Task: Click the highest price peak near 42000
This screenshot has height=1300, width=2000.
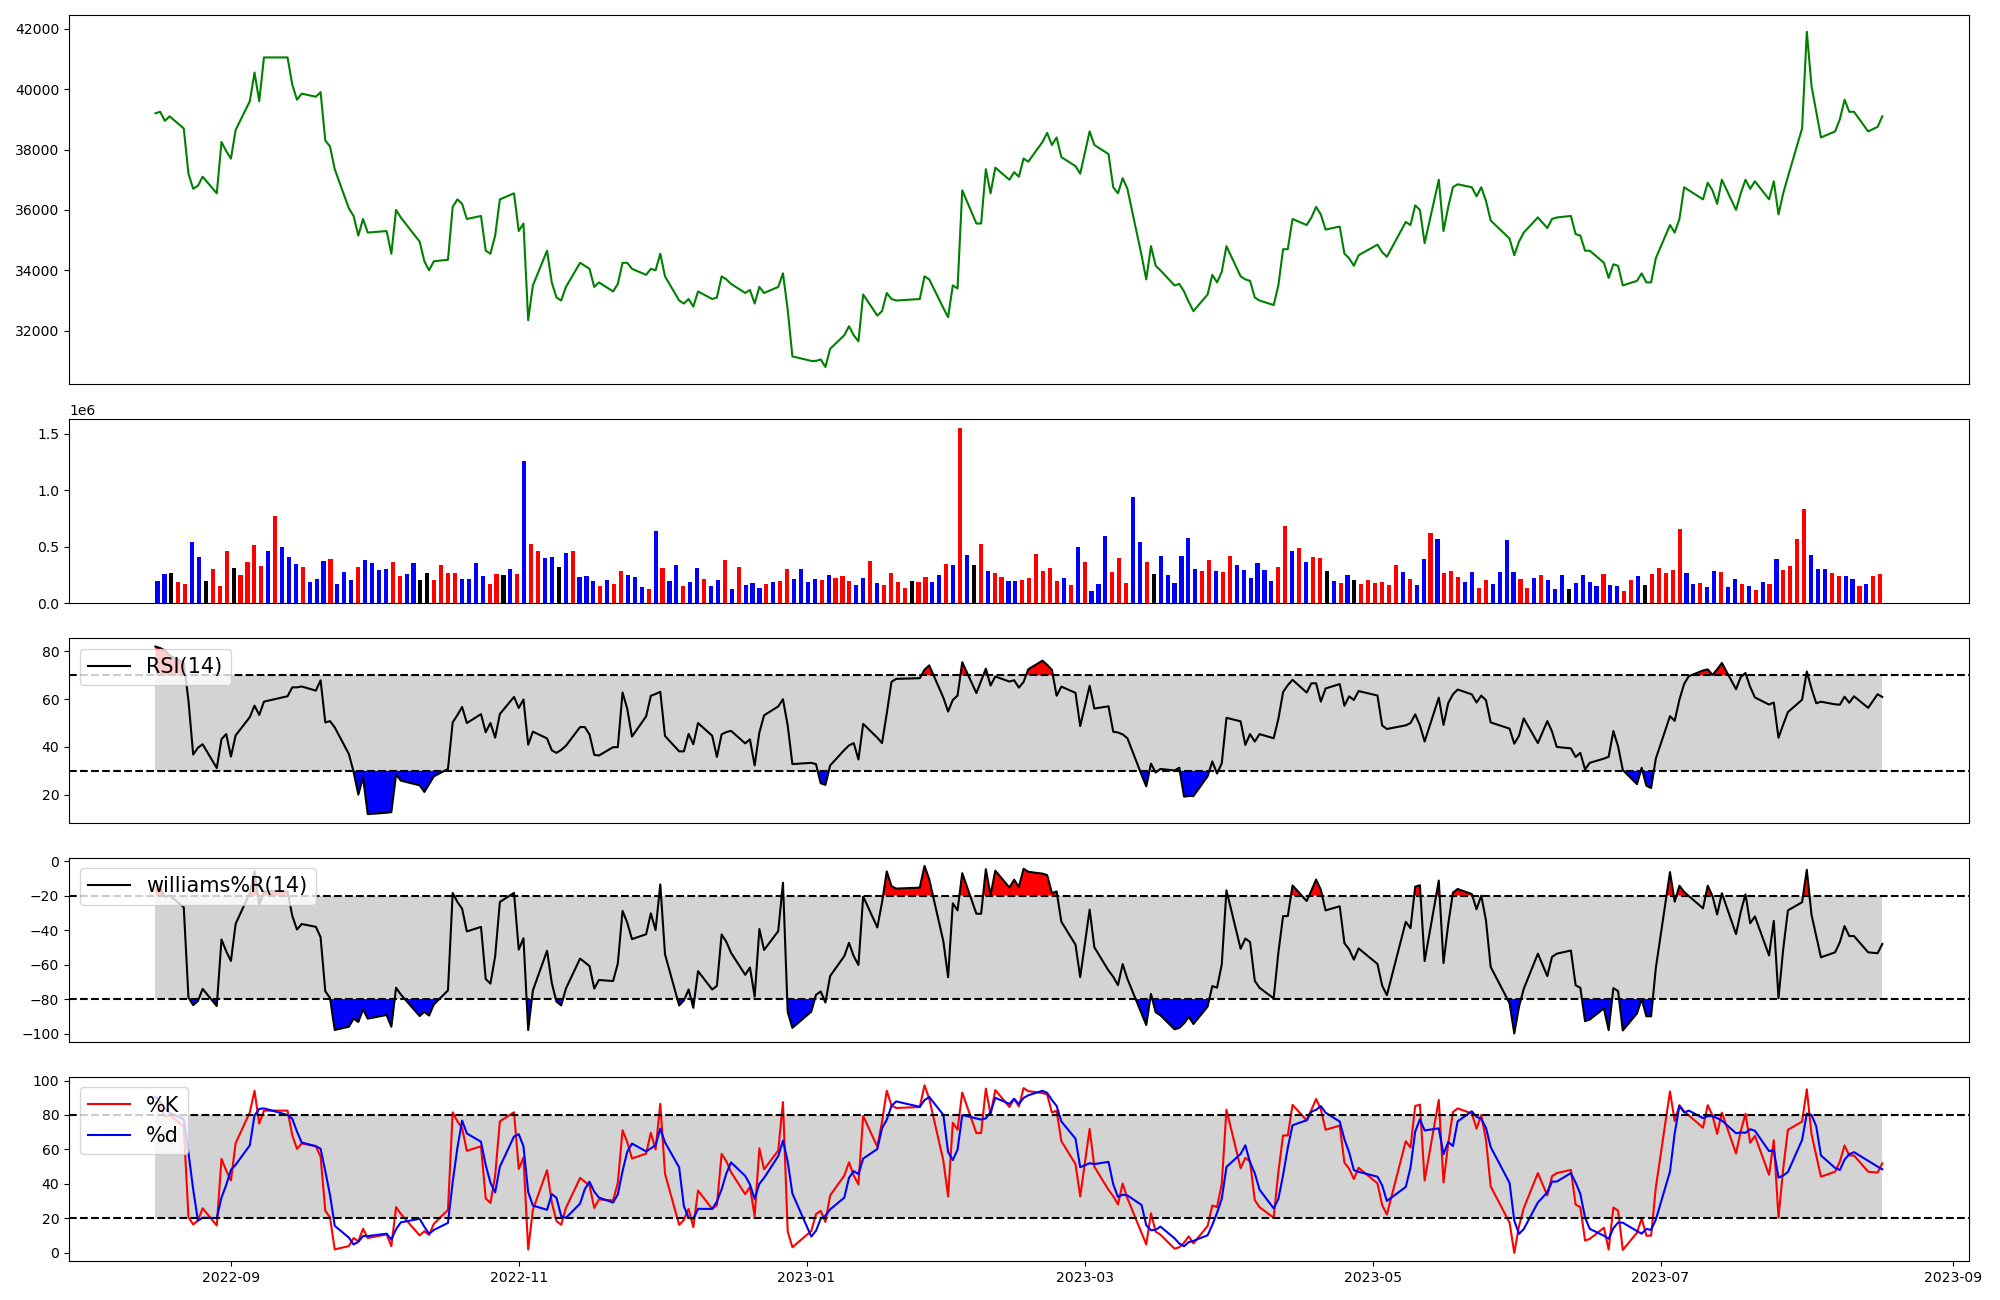Action: coord(1806,33)
